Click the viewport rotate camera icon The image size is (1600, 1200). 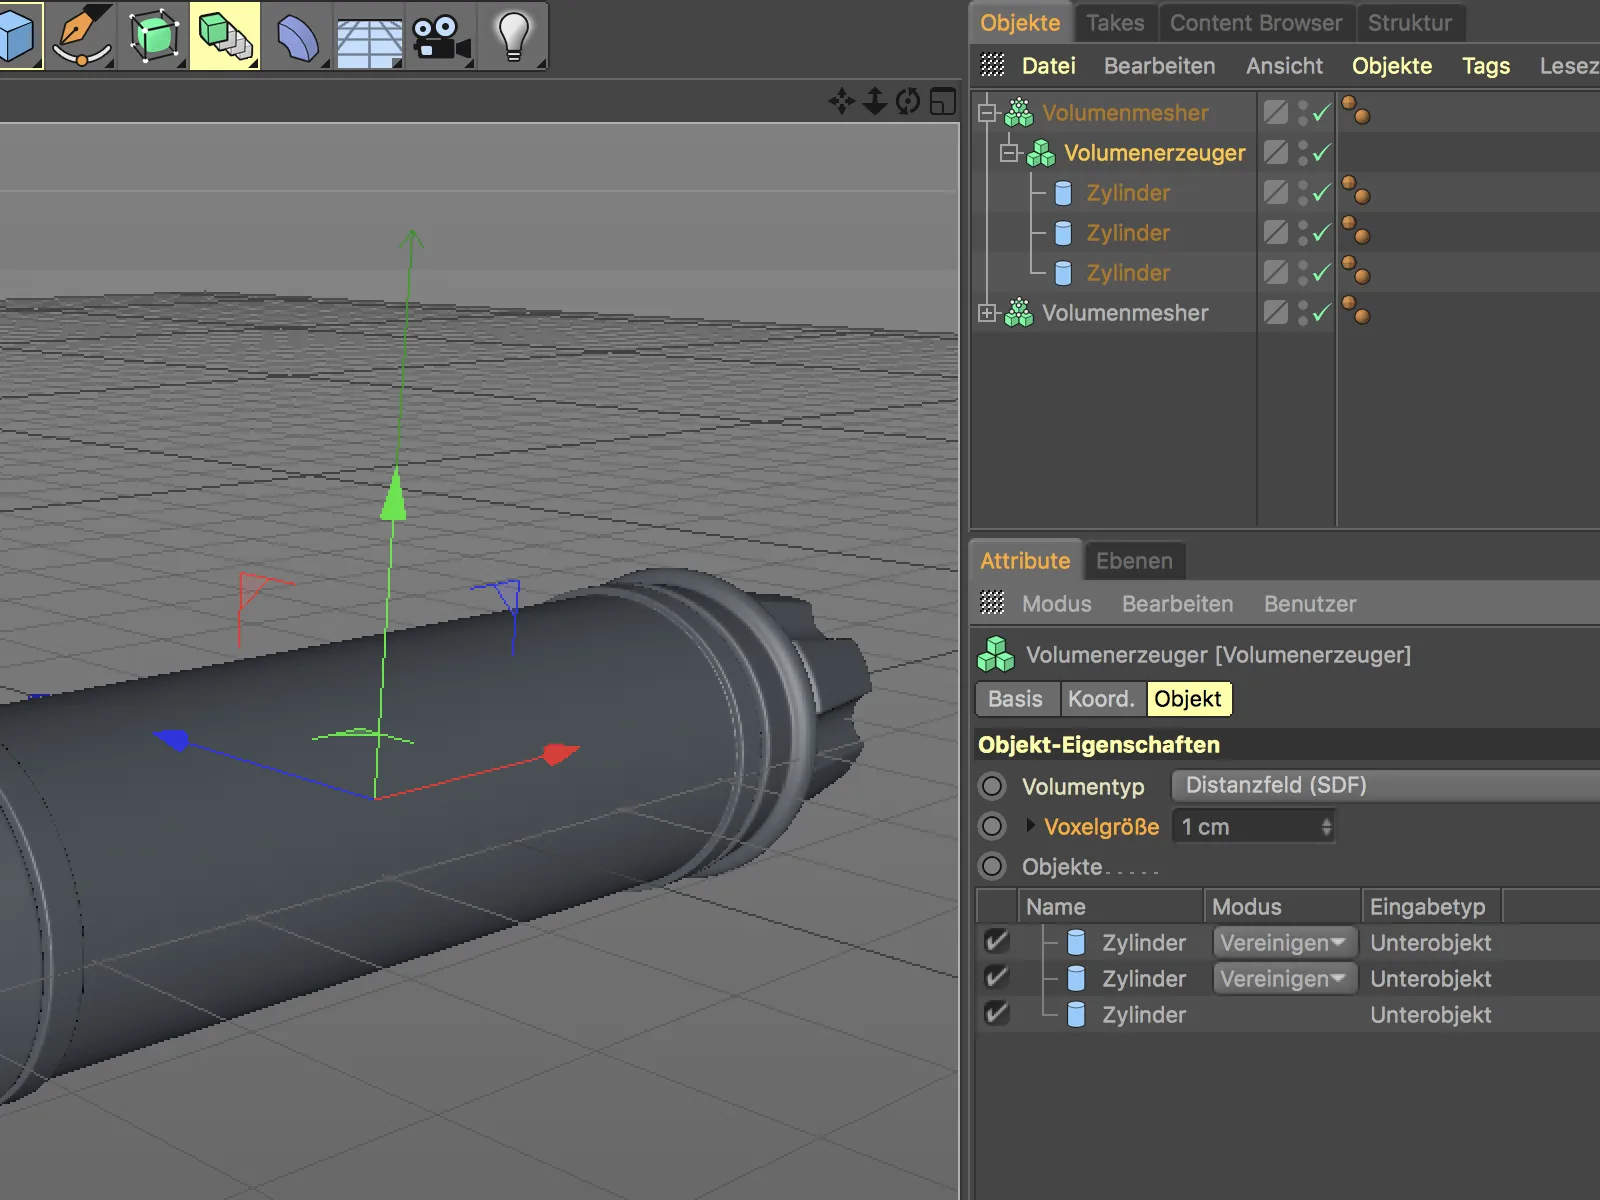(x=908, y=101)
